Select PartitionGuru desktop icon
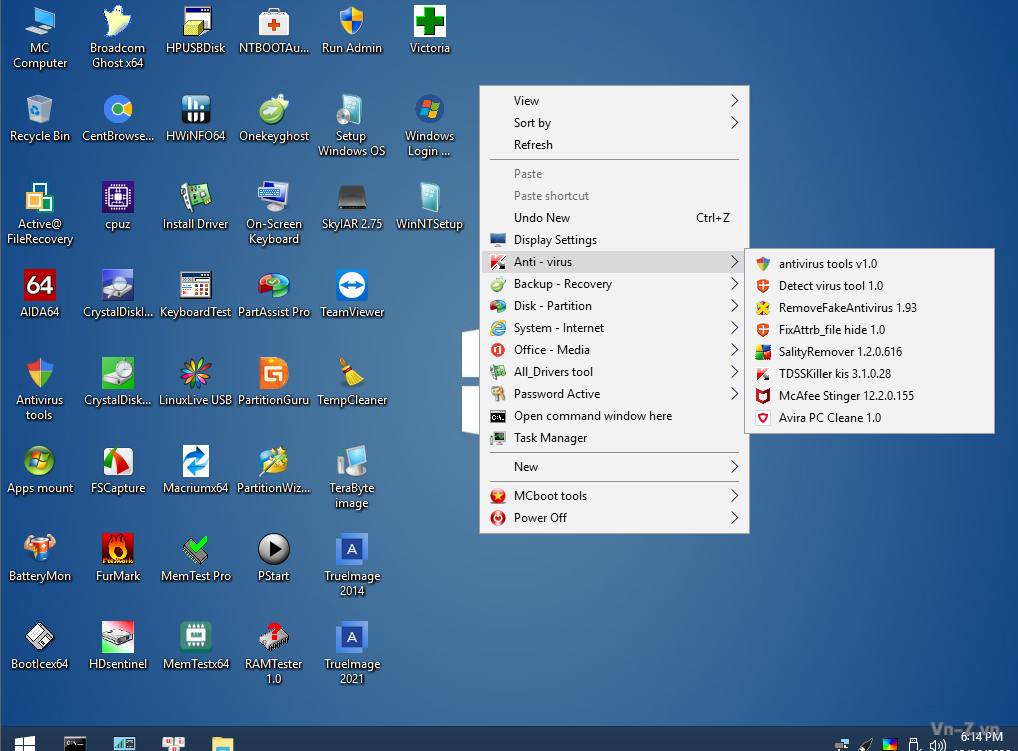Viewport: 1018px width, 751px height. [273, 382]
